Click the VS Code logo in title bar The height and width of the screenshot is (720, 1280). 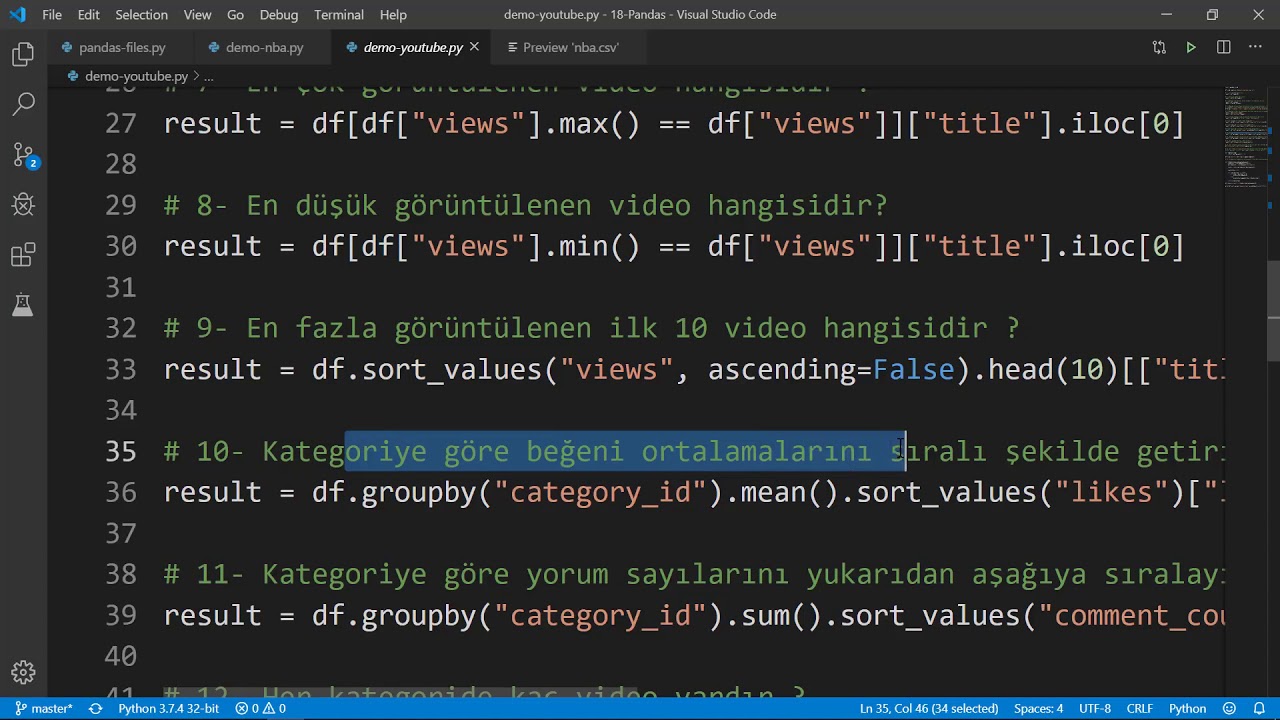[17, 15]
